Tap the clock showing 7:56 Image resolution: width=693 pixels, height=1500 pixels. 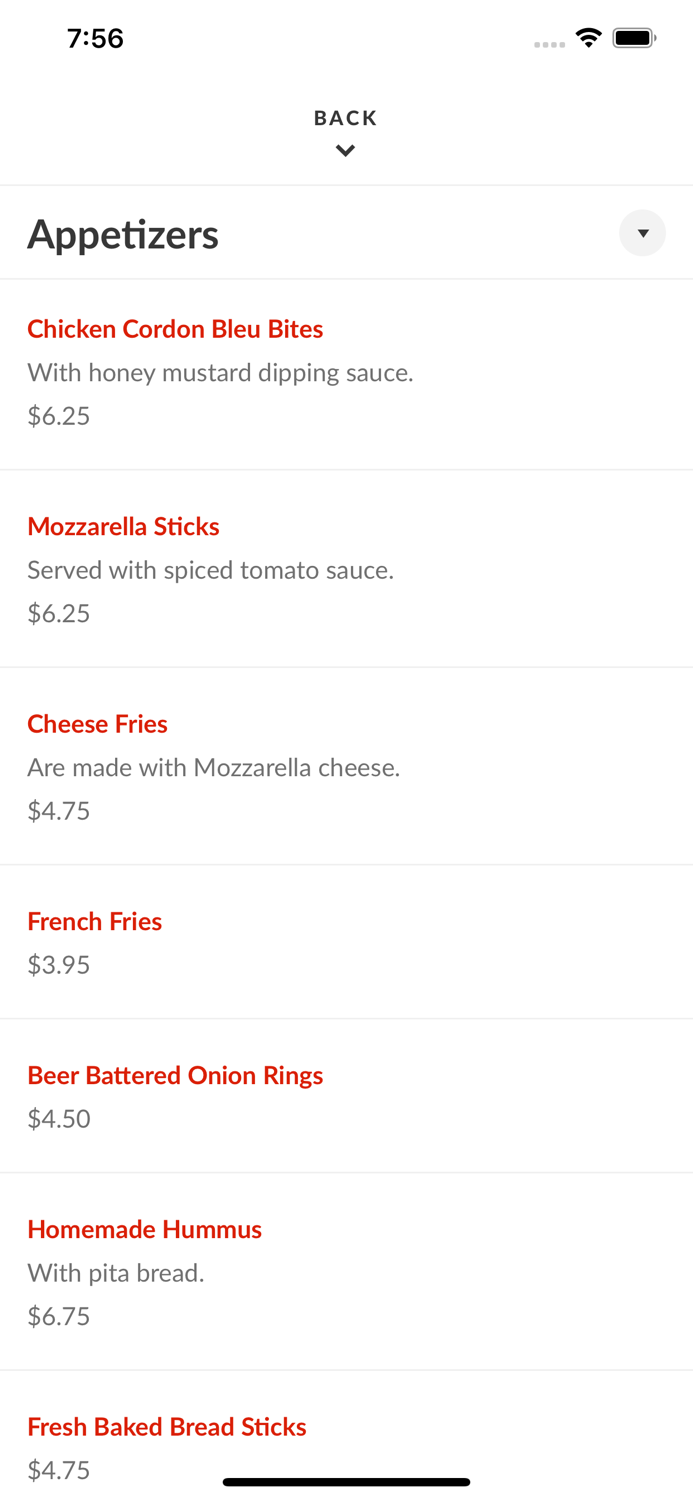point(96,38)
